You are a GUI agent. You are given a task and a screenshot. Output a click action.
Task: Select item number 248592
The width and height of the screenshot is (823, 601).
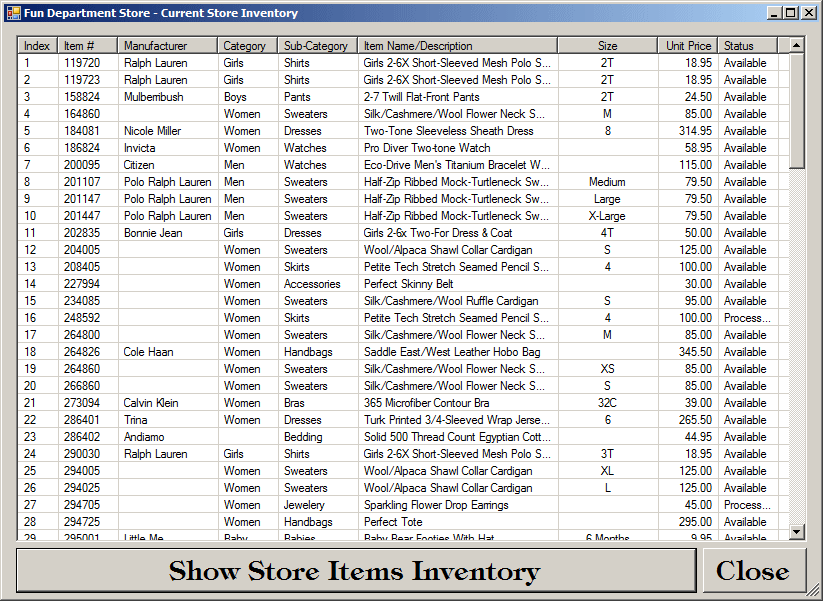[x=82, y=318]
